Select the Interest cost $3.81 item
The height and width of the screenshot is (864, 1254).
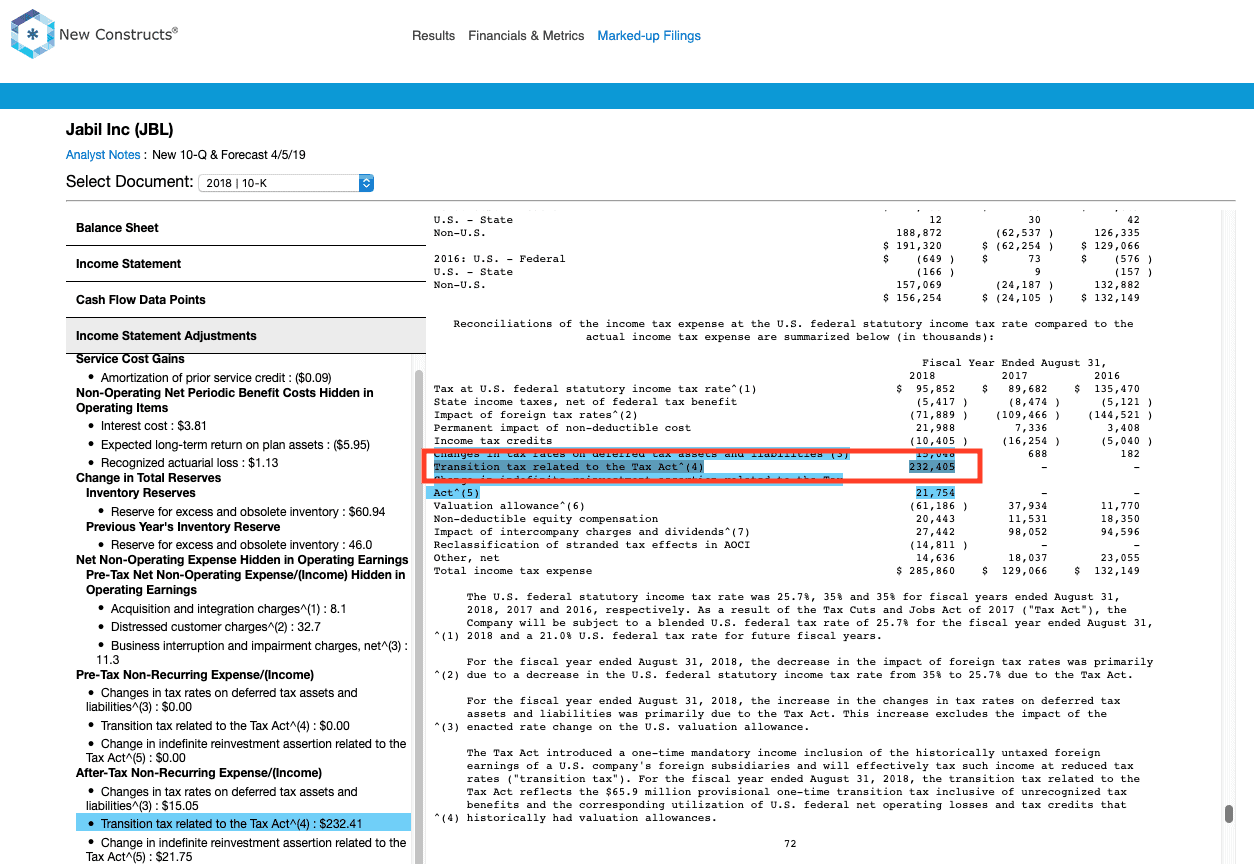coord(154,426)
